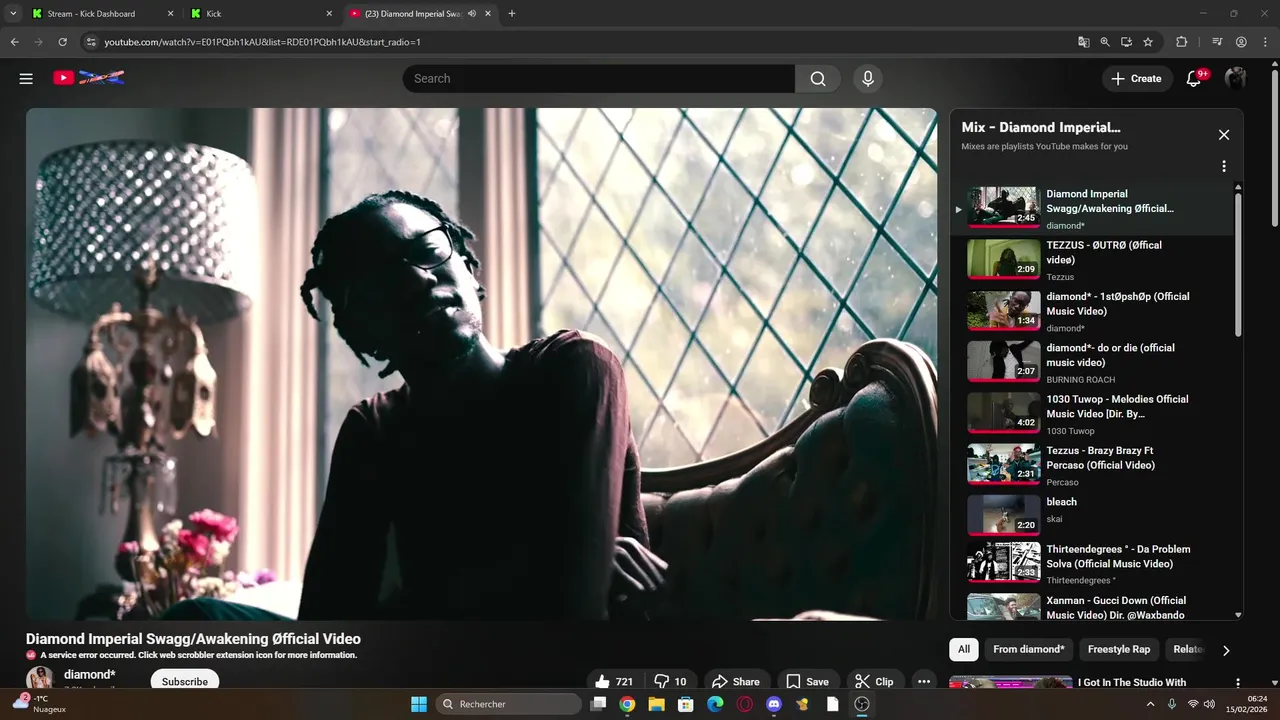Play Thirteendegrees ° - Da Problem Solva
The image size is (1280, 720).
pyautogui.click(x=1092, y=564)
